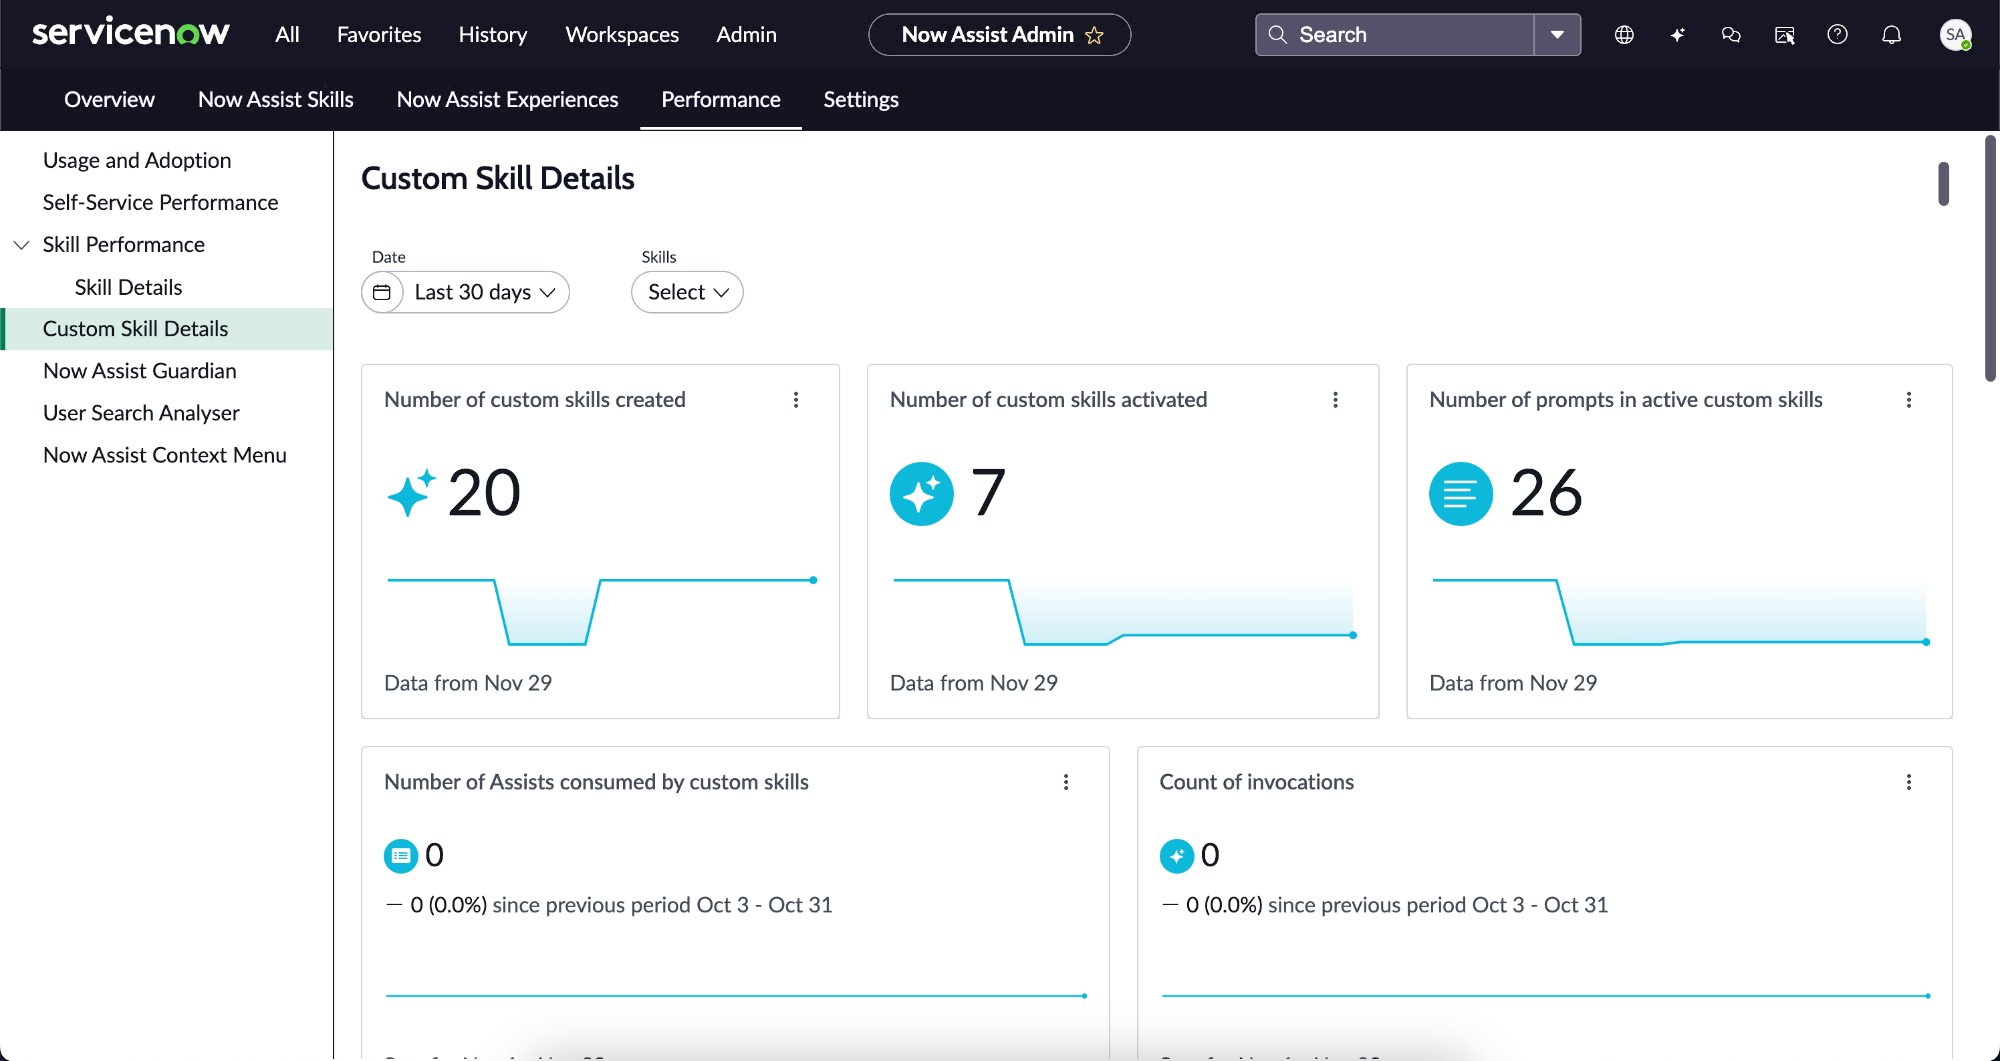Viewport: 2000px width, 1061px height.
Task: Open Now Assist Context Menu page
Action: click(x=165, y=455)
